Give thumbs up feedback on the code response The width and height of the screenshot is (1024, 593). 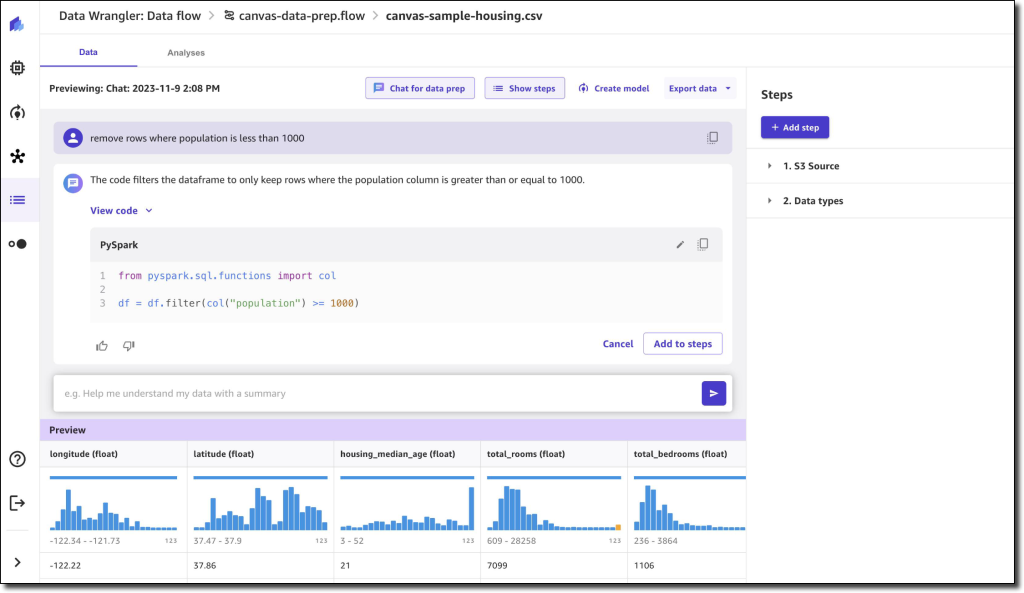pos(102,344)
